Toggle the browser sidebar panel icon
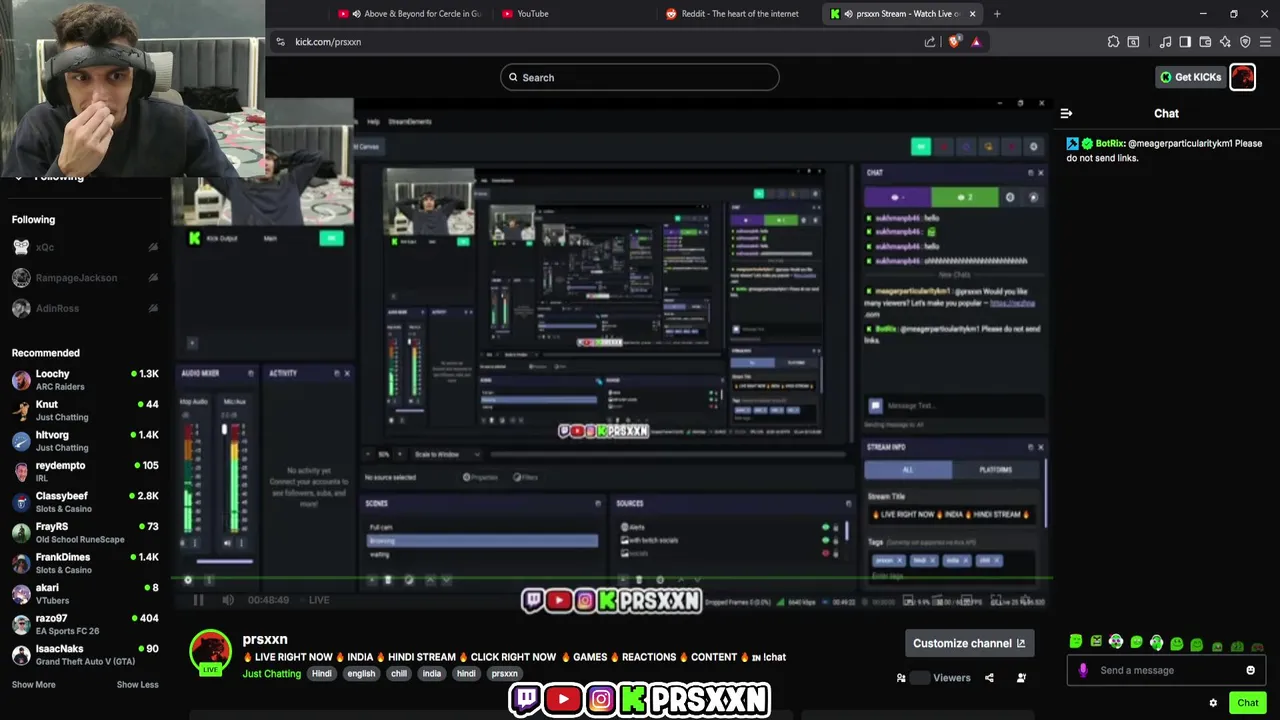 (1185, 41)
